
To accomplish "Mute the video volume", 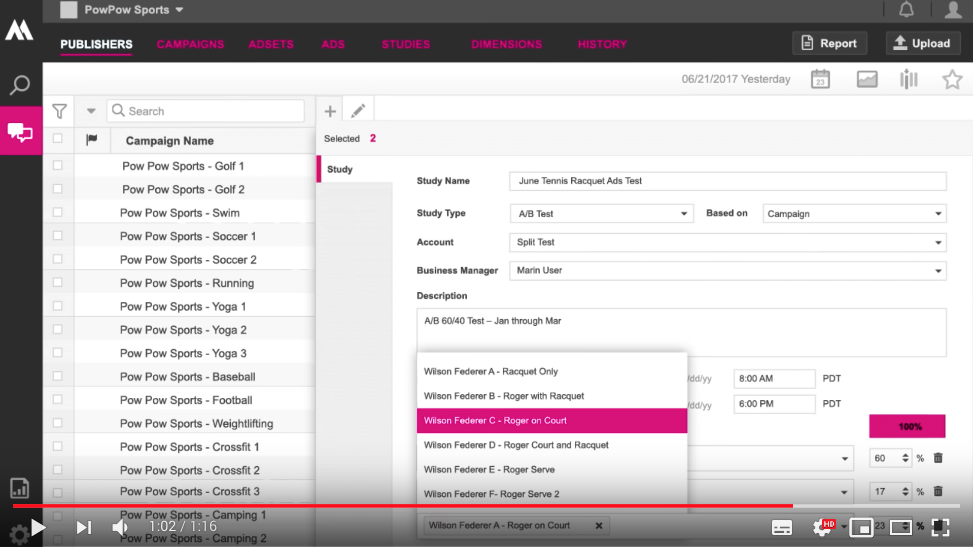I will [x=120, y=527].
